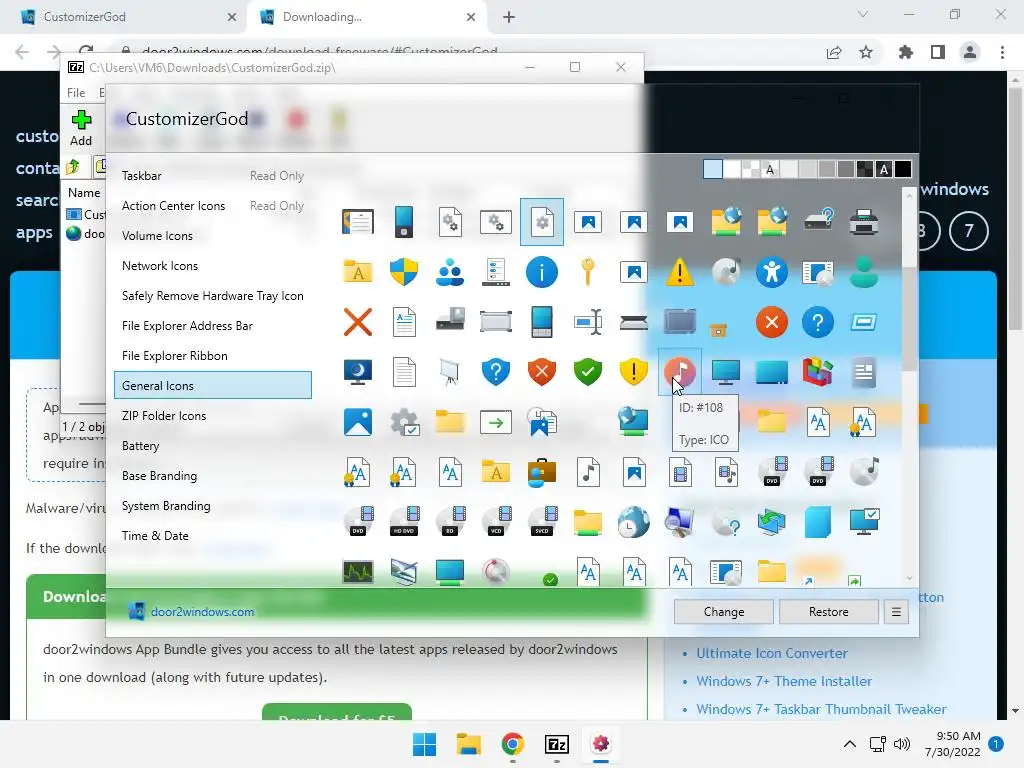Switch to CustomizerGod browser tab
The height and width of the screenshot is (768, 1024).
pyautogui.click(x=124, y=17)
